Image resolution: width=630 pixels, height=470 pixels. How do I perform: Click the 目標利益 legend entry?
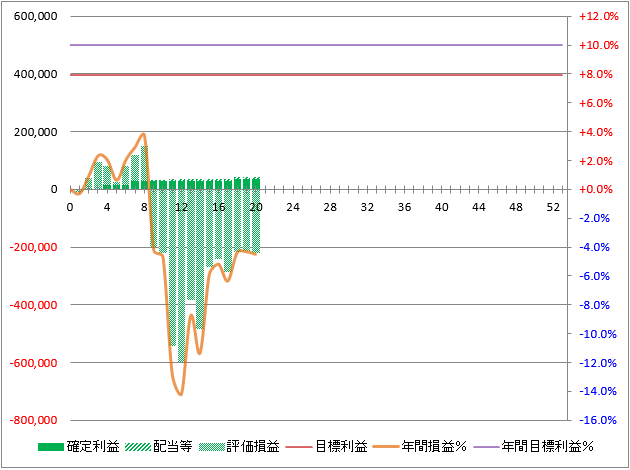(326, 446)
